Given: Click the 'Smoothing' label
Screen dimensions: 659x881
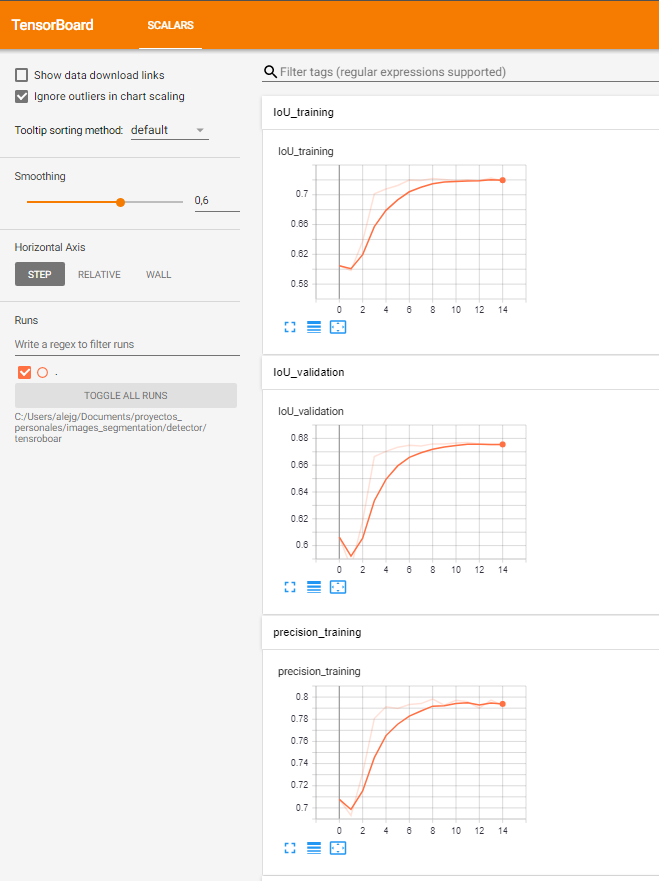Looking at the screenshot, I should tap(40, 176).
